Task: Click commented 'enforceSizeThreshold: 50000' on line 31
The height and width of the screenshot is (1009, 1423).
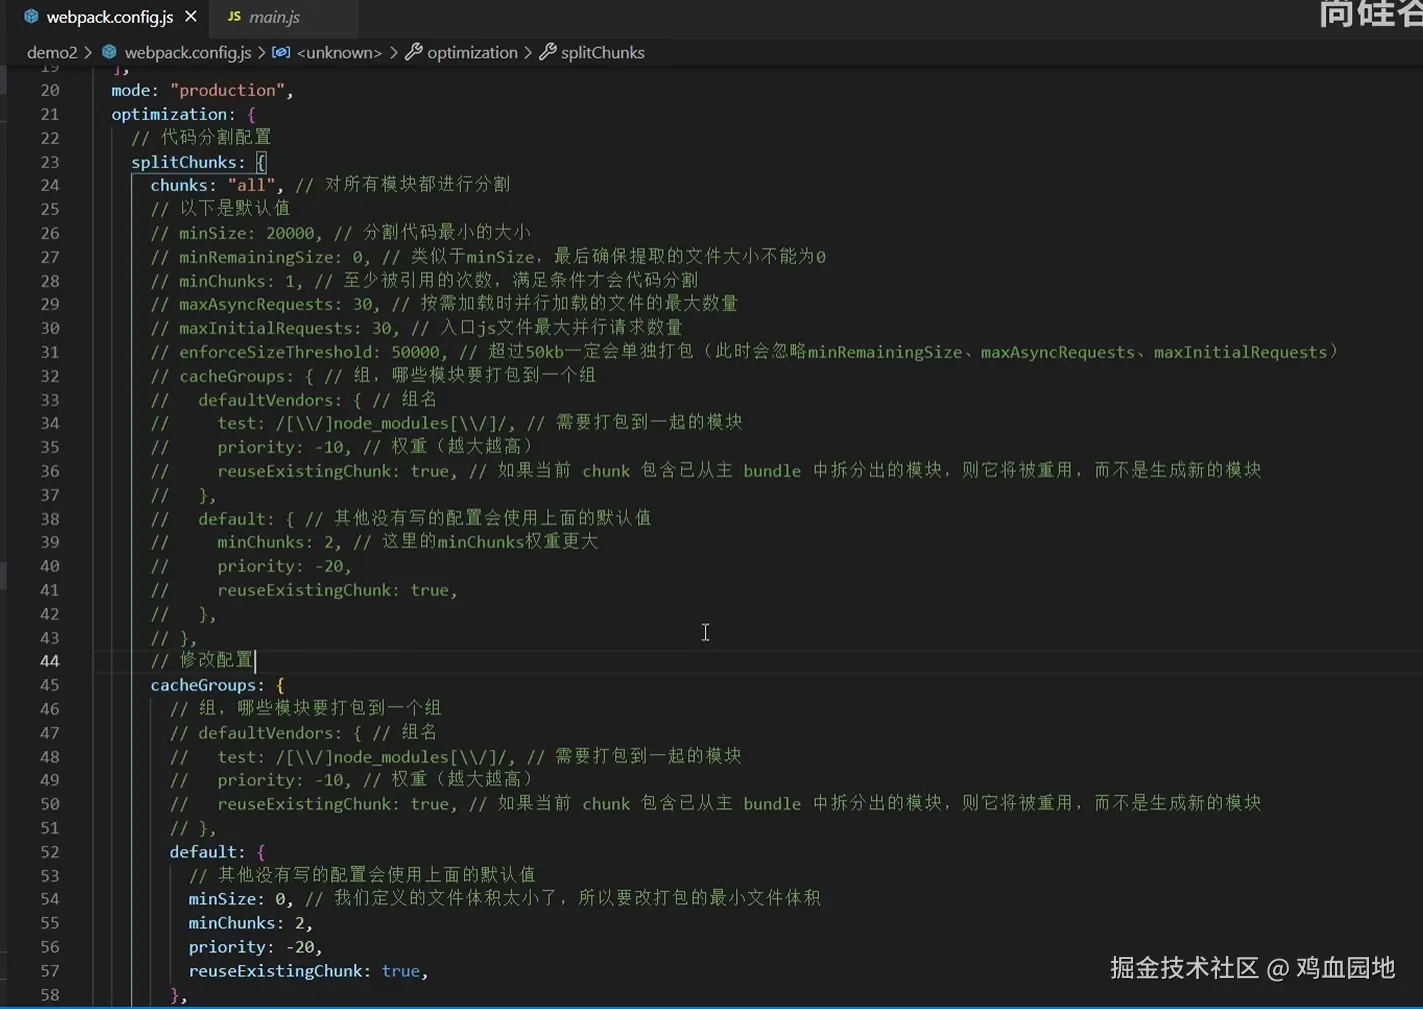Action: tap(309, 352)
